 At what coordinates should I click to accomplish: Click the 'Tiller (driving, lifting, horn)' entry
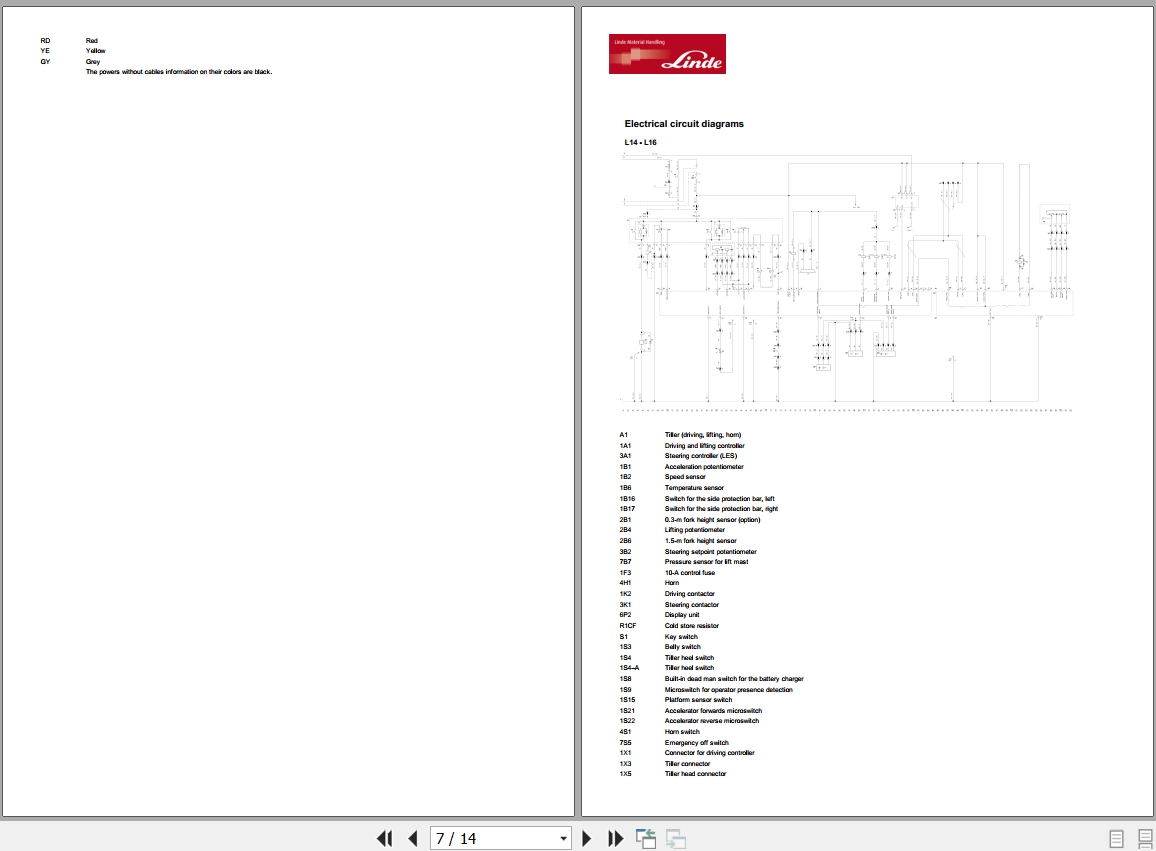[703, 435]
